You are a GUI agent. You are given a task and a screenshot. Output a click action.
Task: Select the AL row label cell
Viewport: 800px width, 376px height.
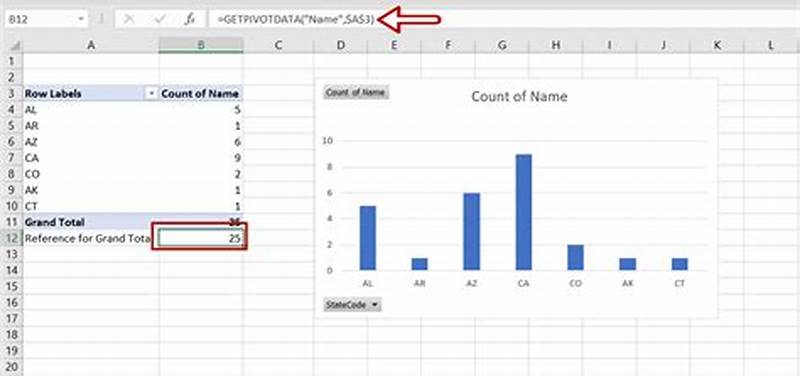point(91,109)
